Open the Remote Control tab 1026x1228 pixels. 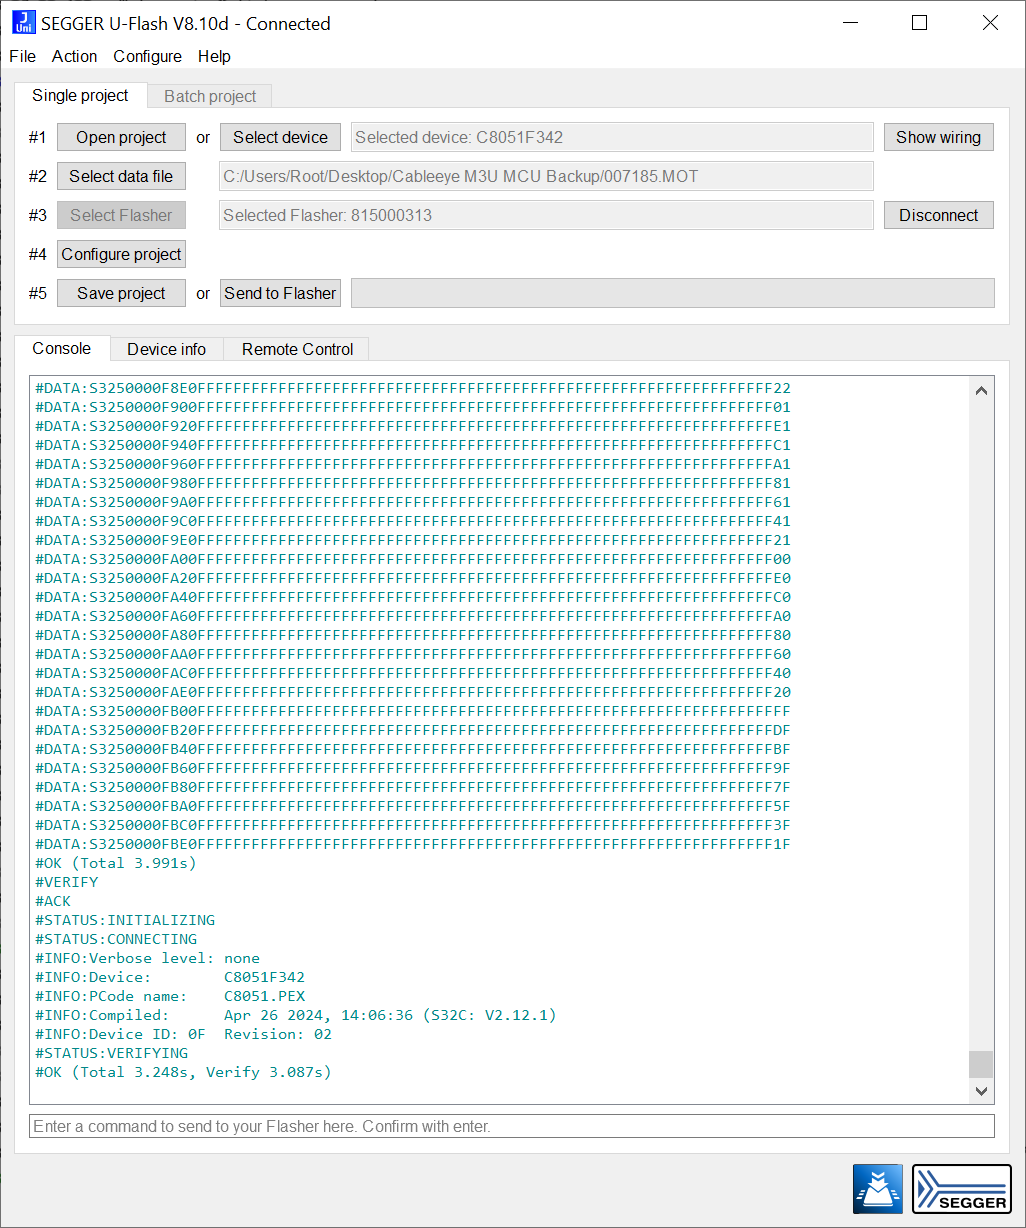tap(297, 349)
